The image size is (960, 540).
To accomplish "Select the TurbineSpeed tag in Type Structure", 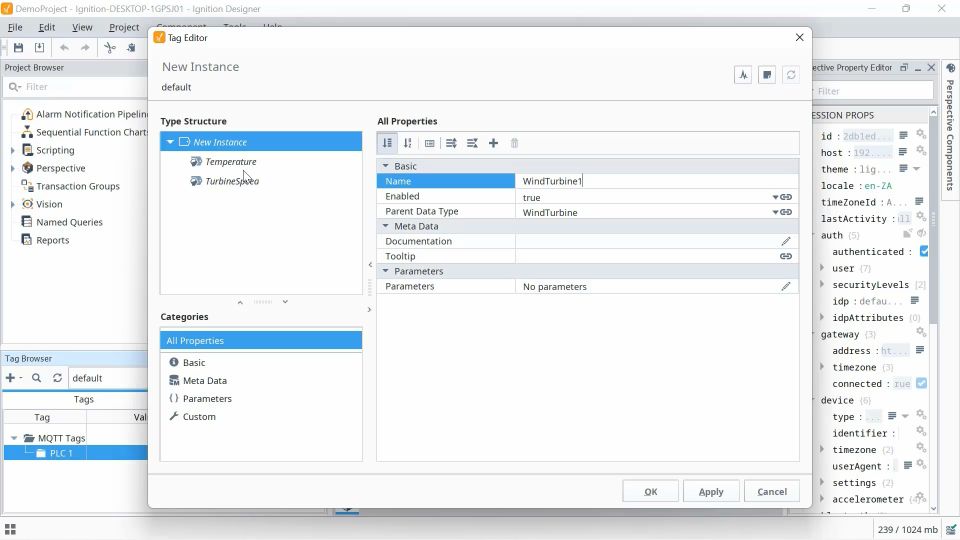I will (231, 181).
